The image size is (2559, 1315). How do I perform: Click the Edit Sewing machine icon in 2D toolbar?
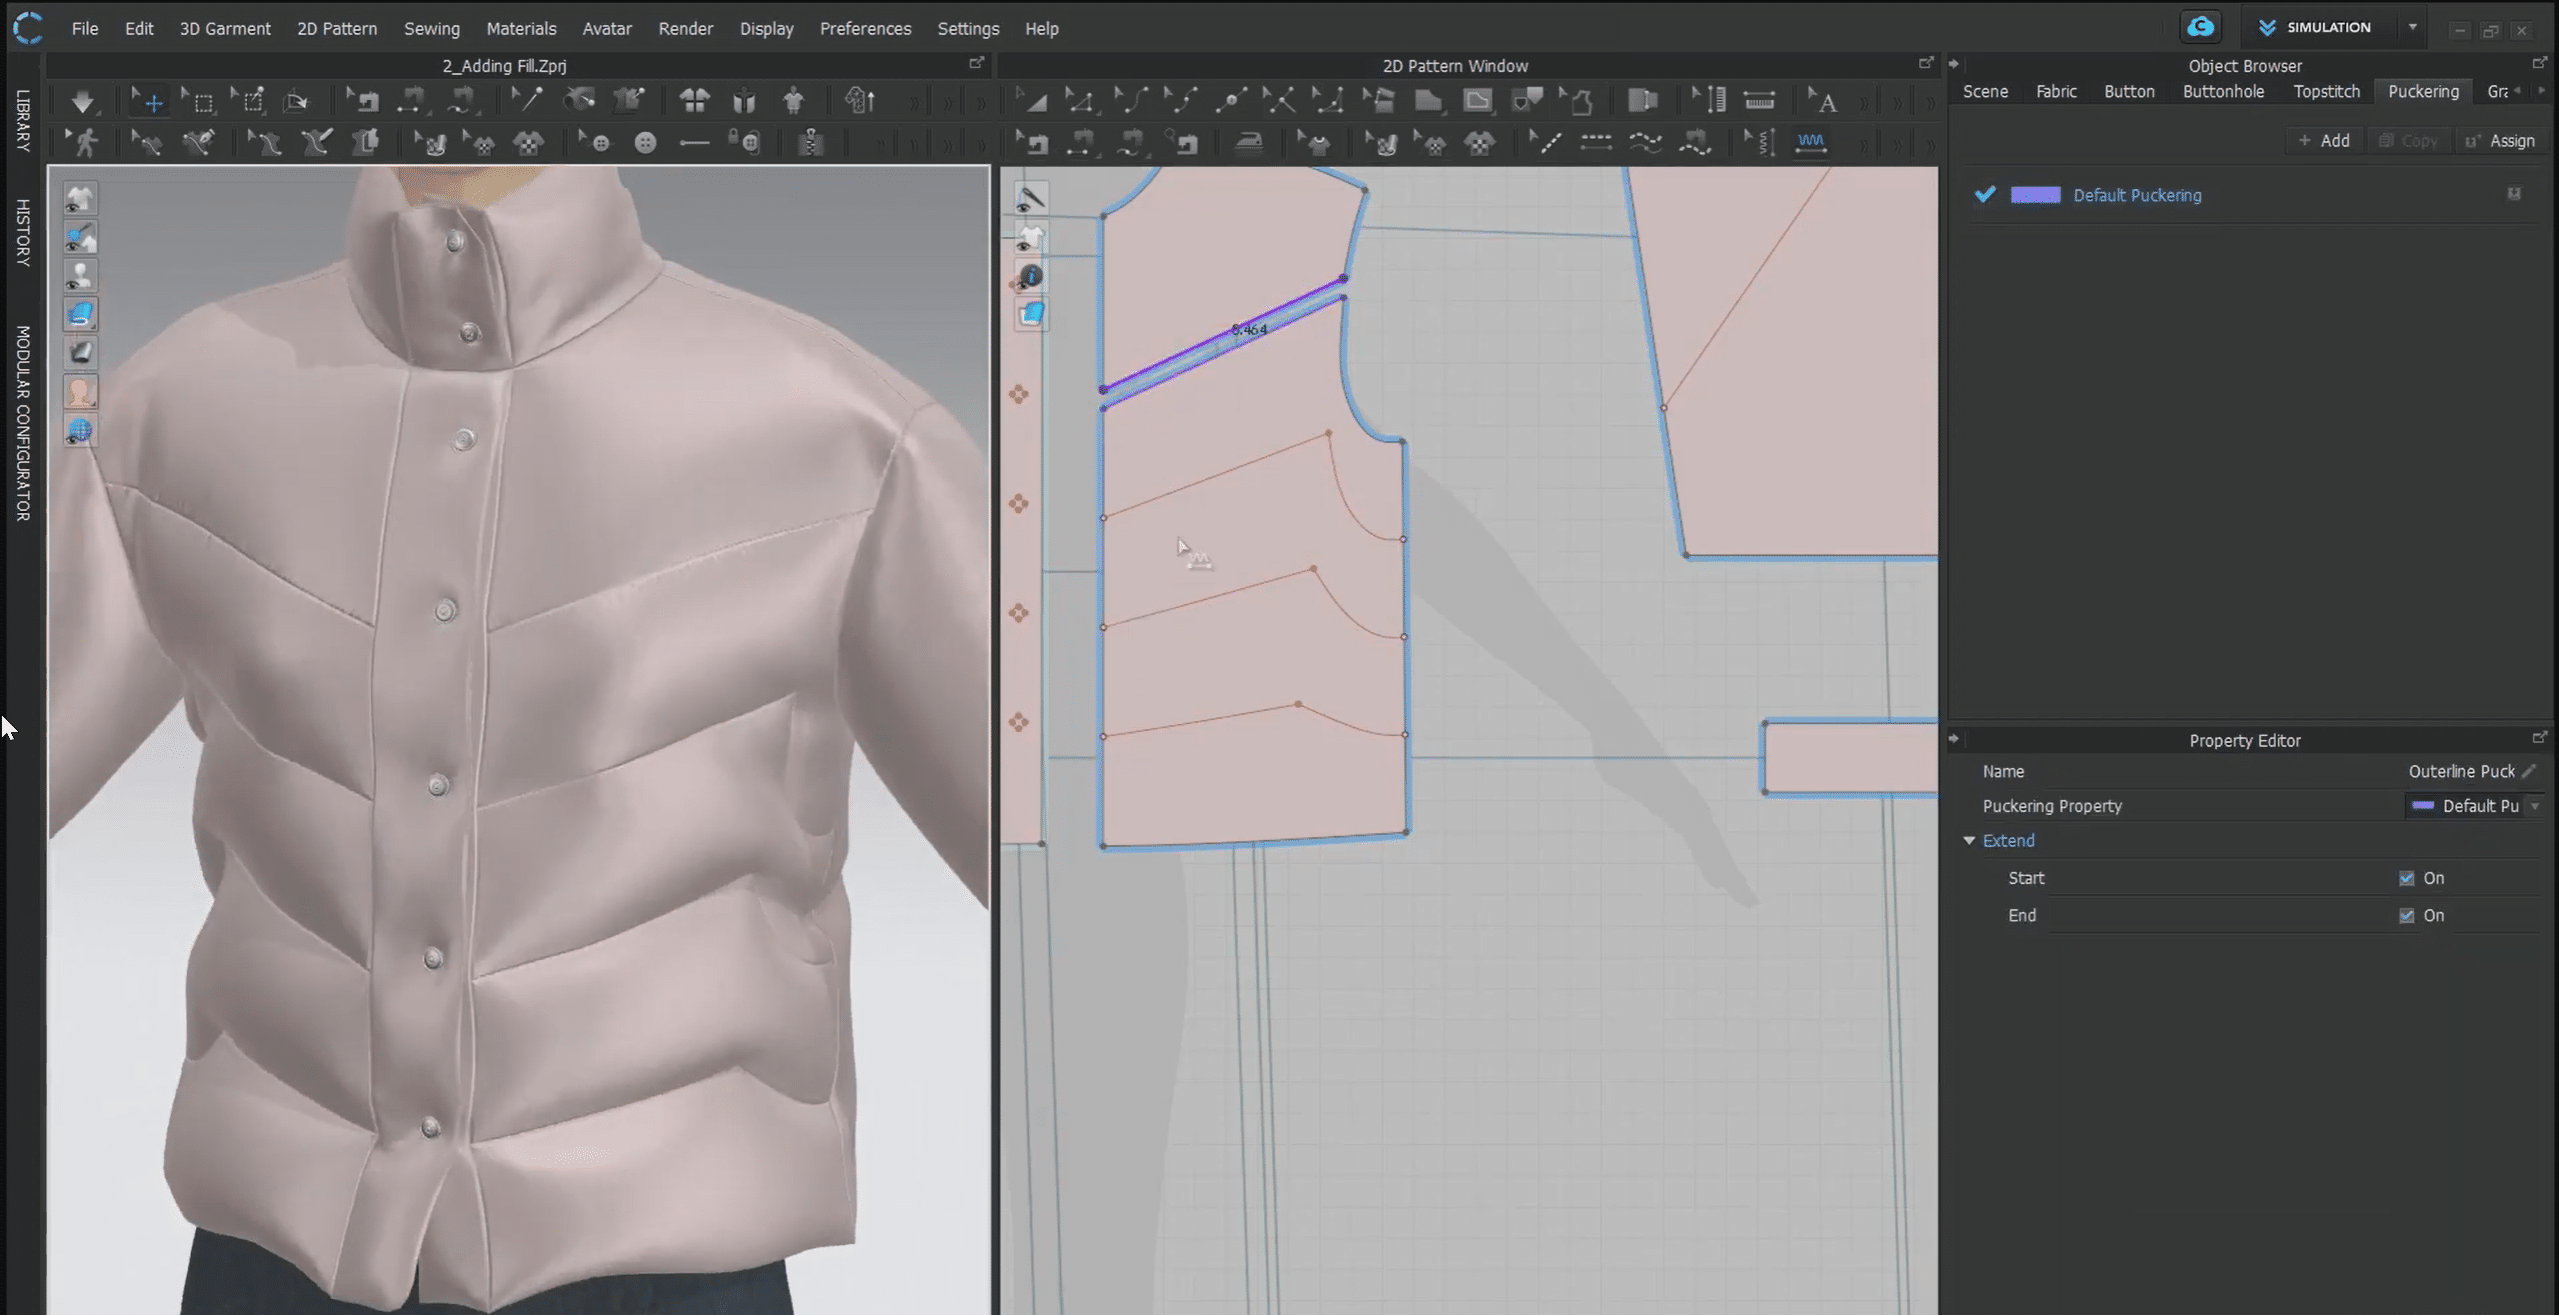[1033, 143]
